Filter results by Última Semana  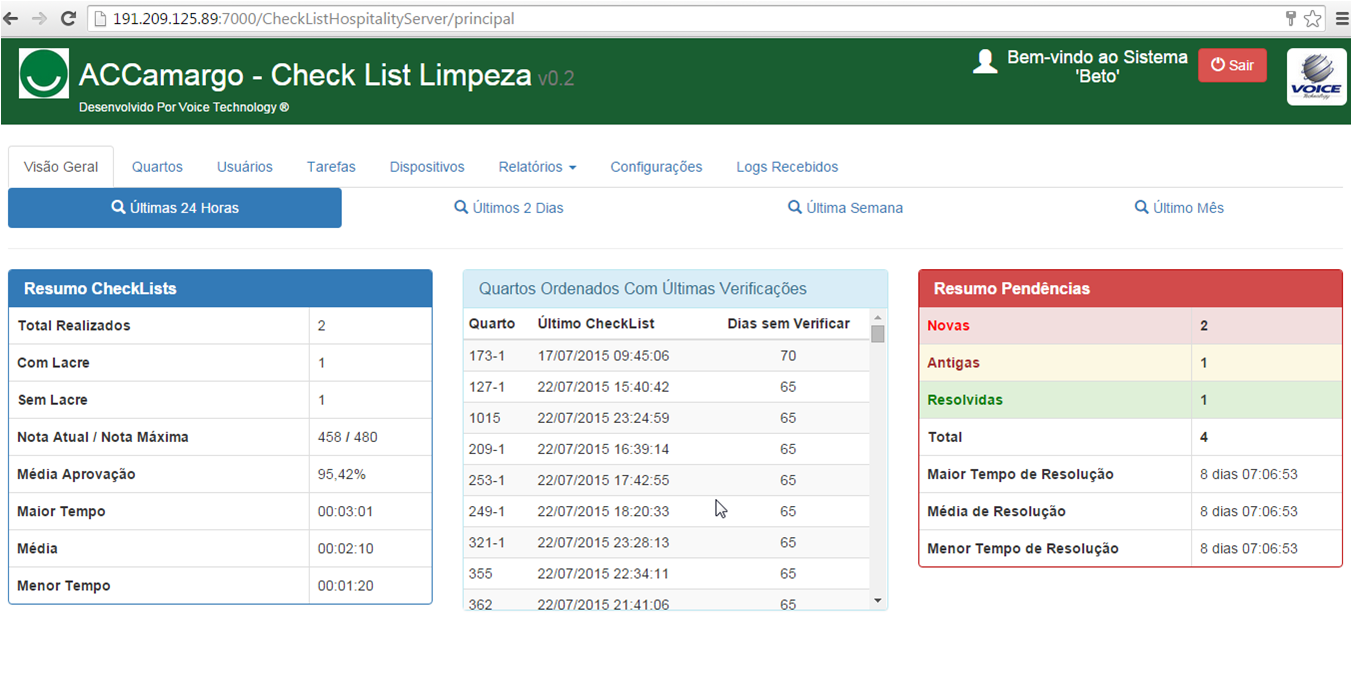tap(845, 208)
